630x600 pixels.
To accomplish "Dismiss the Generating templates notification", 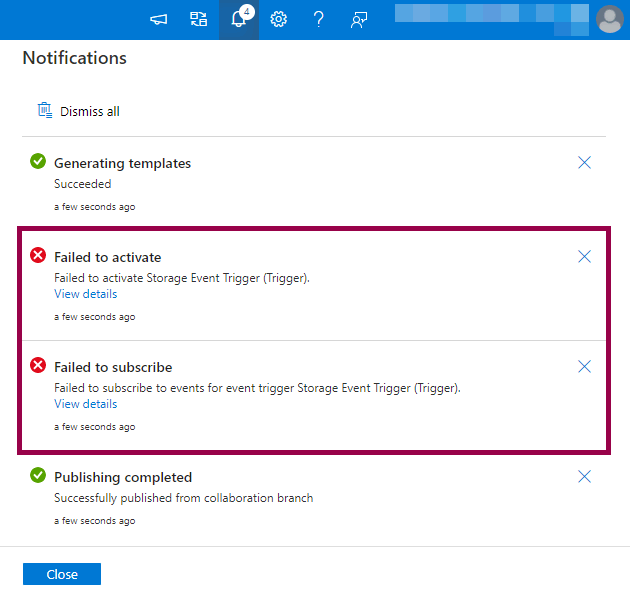I will pyautogui.click(x=585, y=163).
